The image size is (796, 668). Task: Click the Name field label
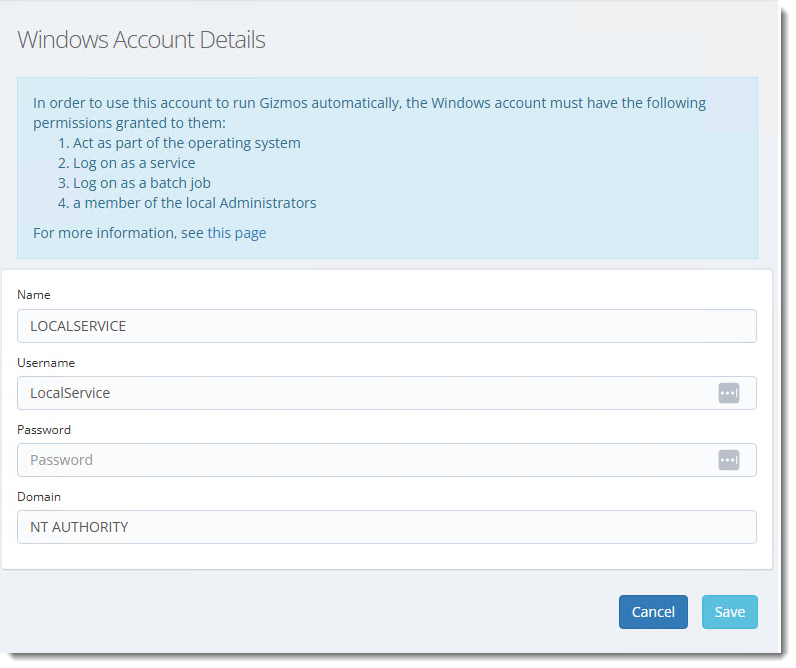34,295
